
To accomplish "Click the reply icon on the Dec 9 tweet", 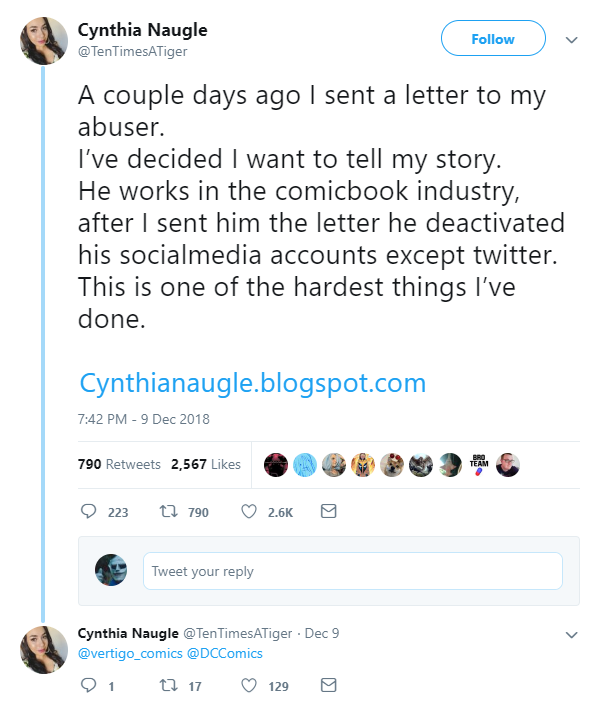I will click(88, 685).
